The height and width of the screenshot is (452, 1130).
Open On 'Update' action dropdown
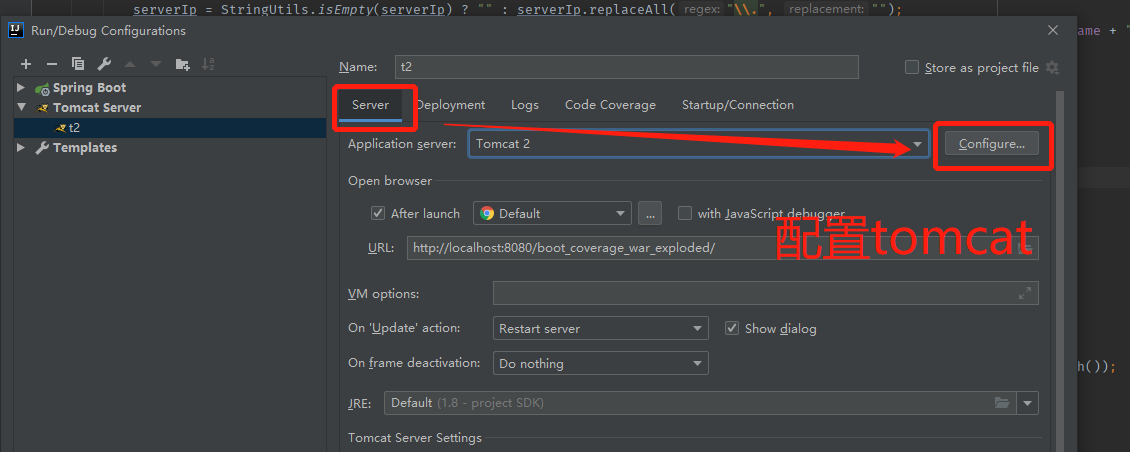[600, 328]
